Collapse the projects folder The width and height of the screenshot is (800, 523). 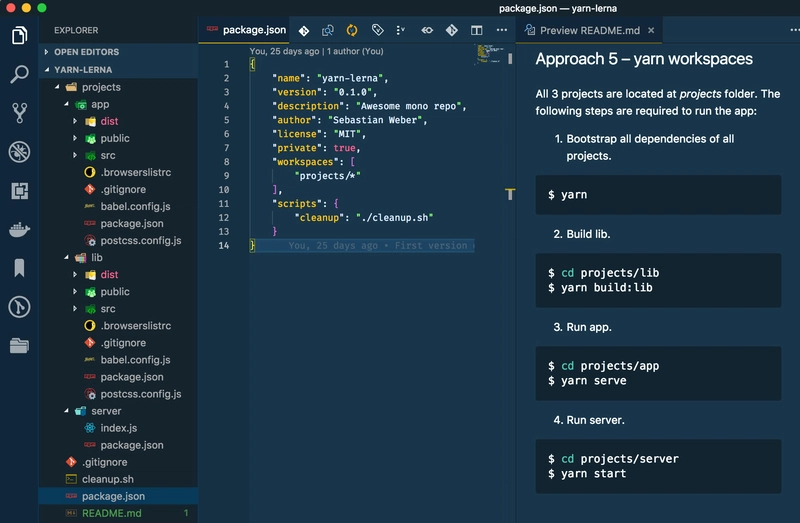click(101, 87)
